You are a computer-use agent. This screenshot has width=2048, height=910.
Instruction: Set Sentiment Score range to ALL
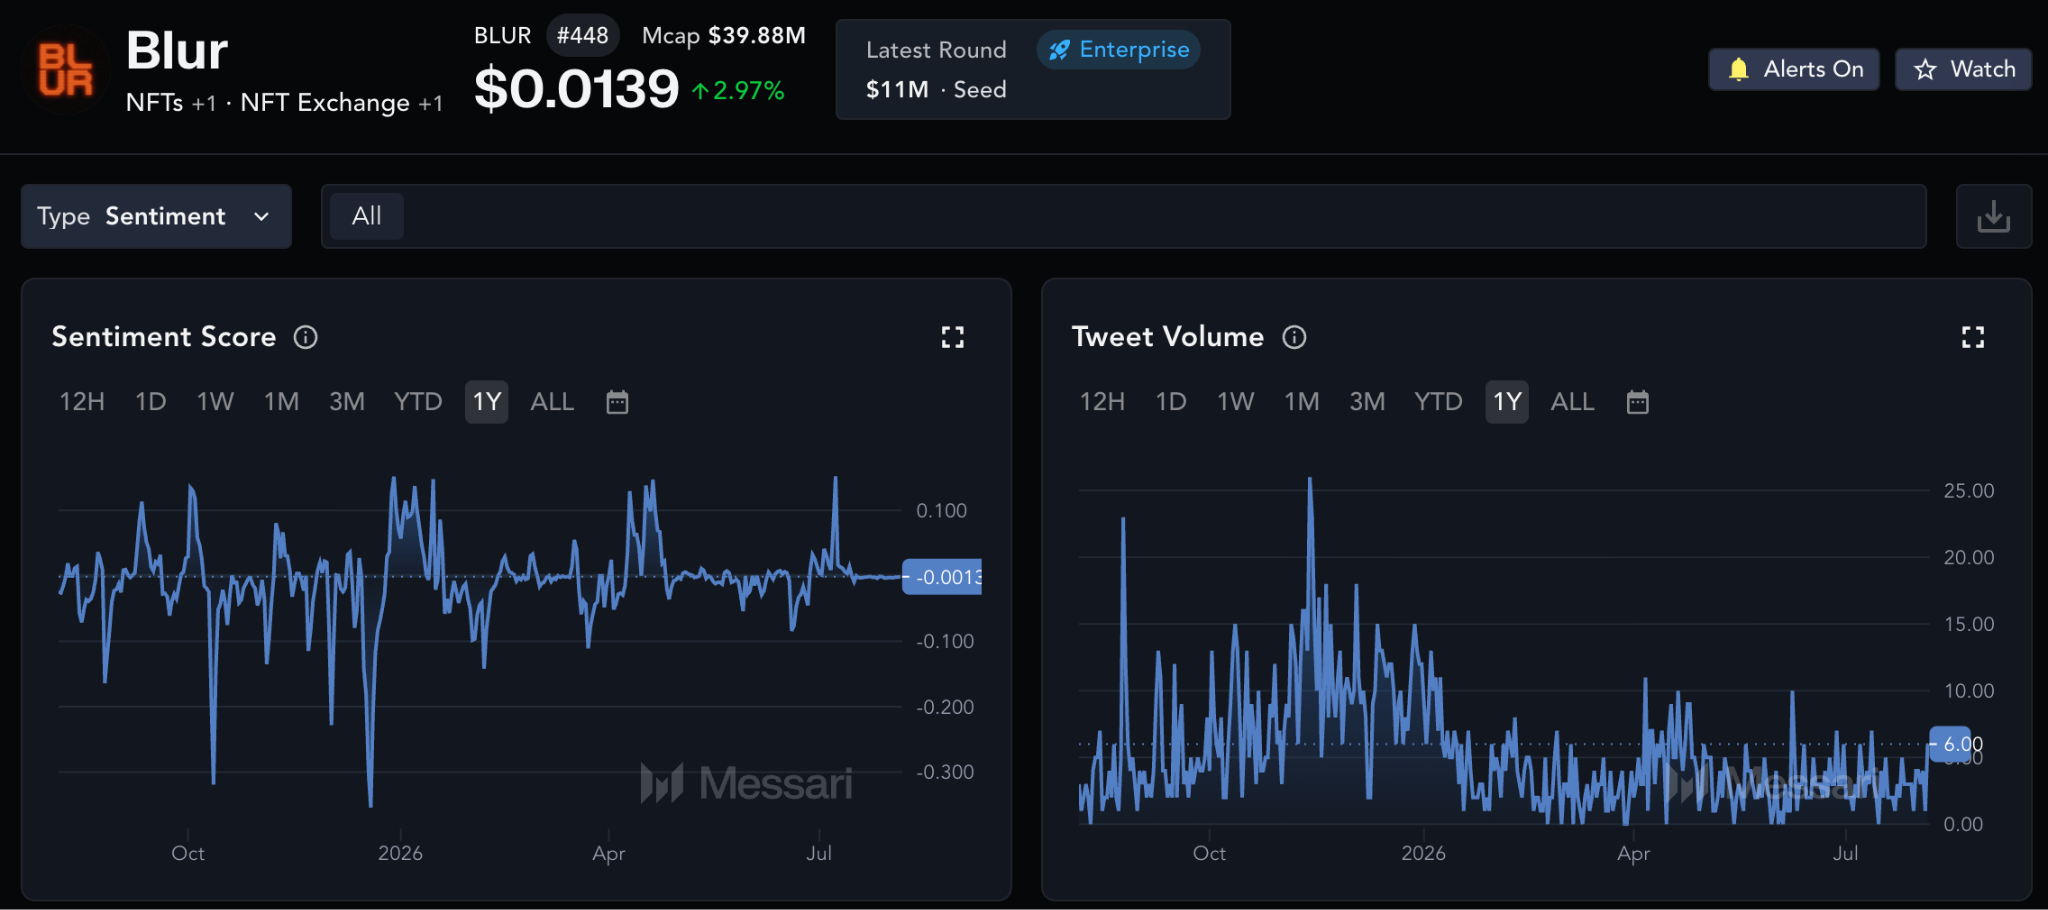click(552, 402)
